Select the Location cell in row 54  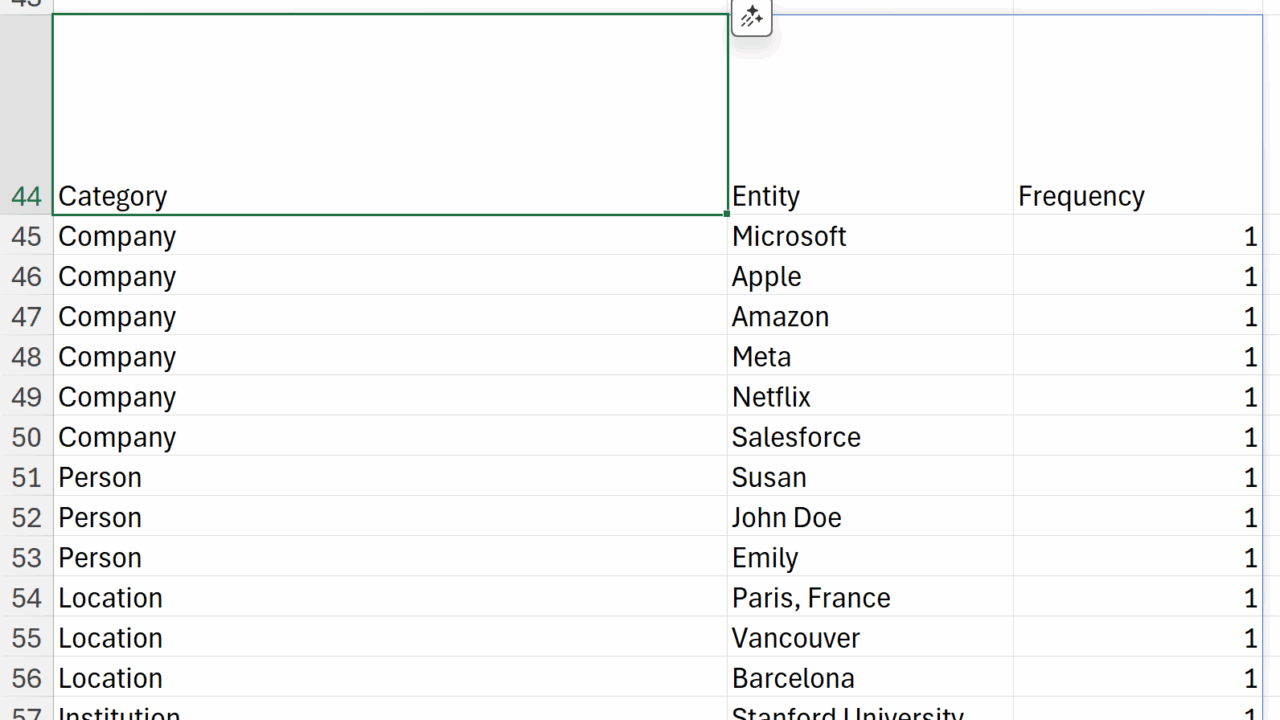tap(390, 597)
